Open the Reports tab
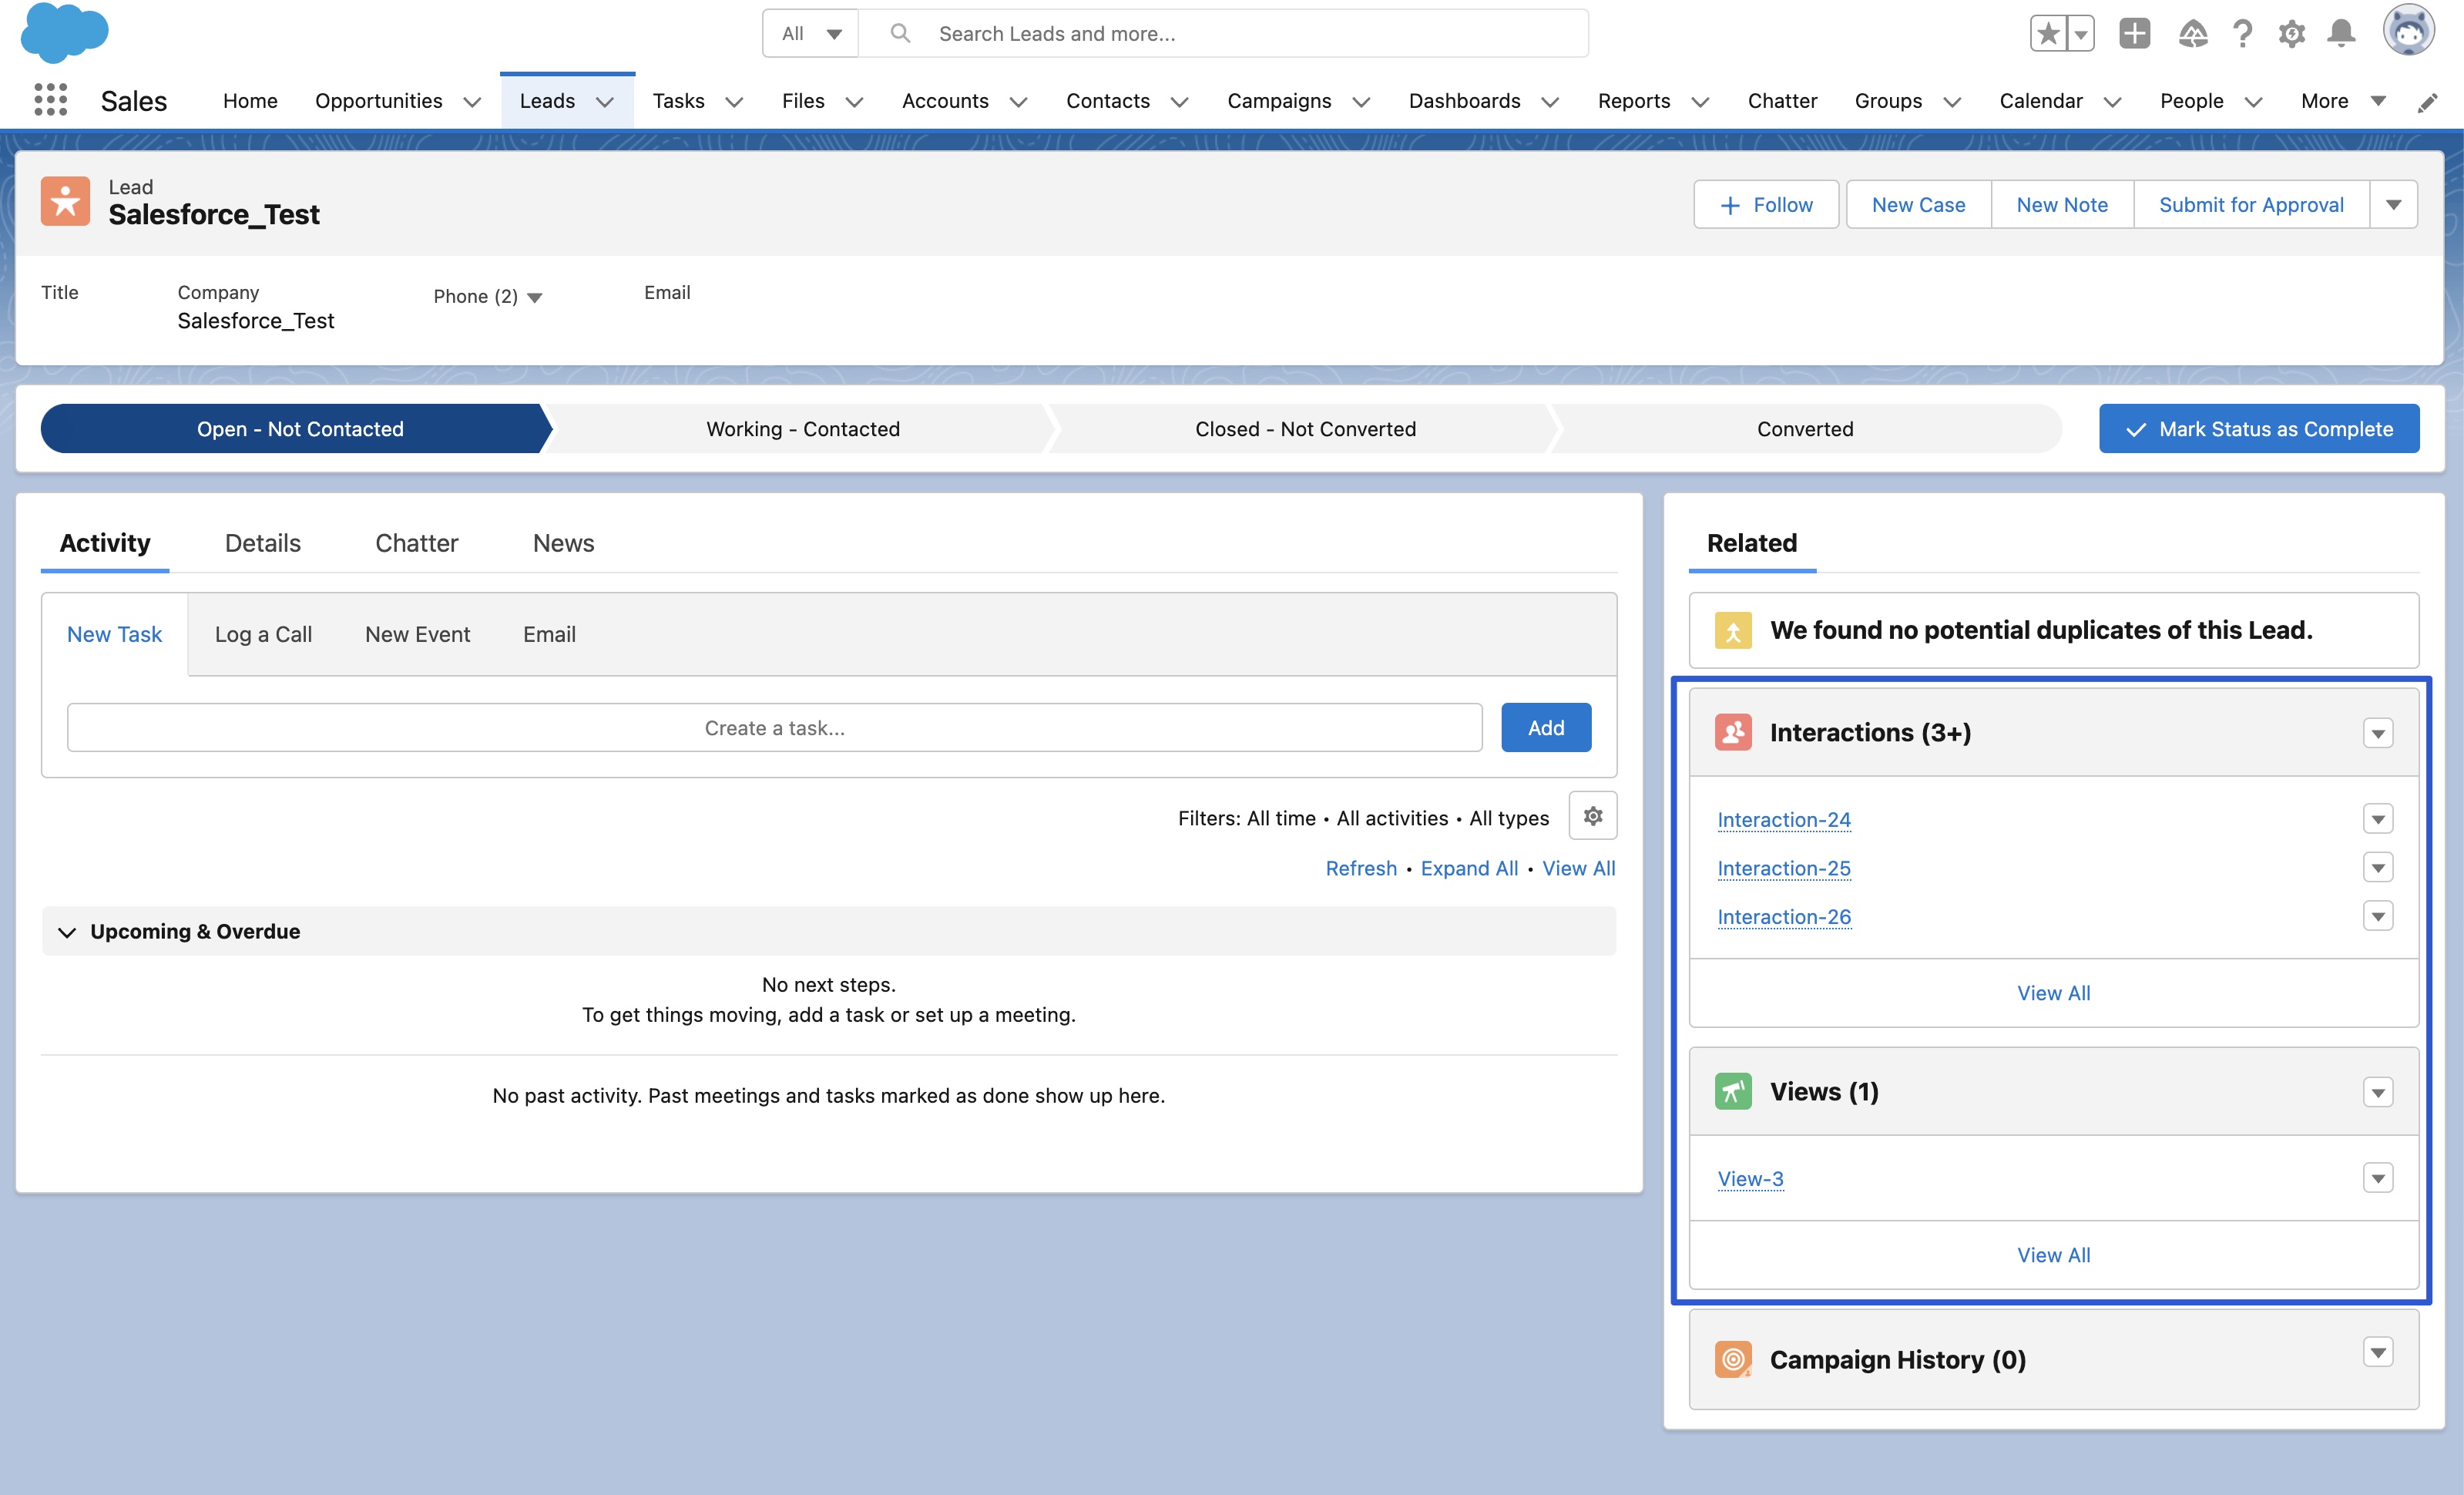The image size is (2464, 1495). point(1634,101)
